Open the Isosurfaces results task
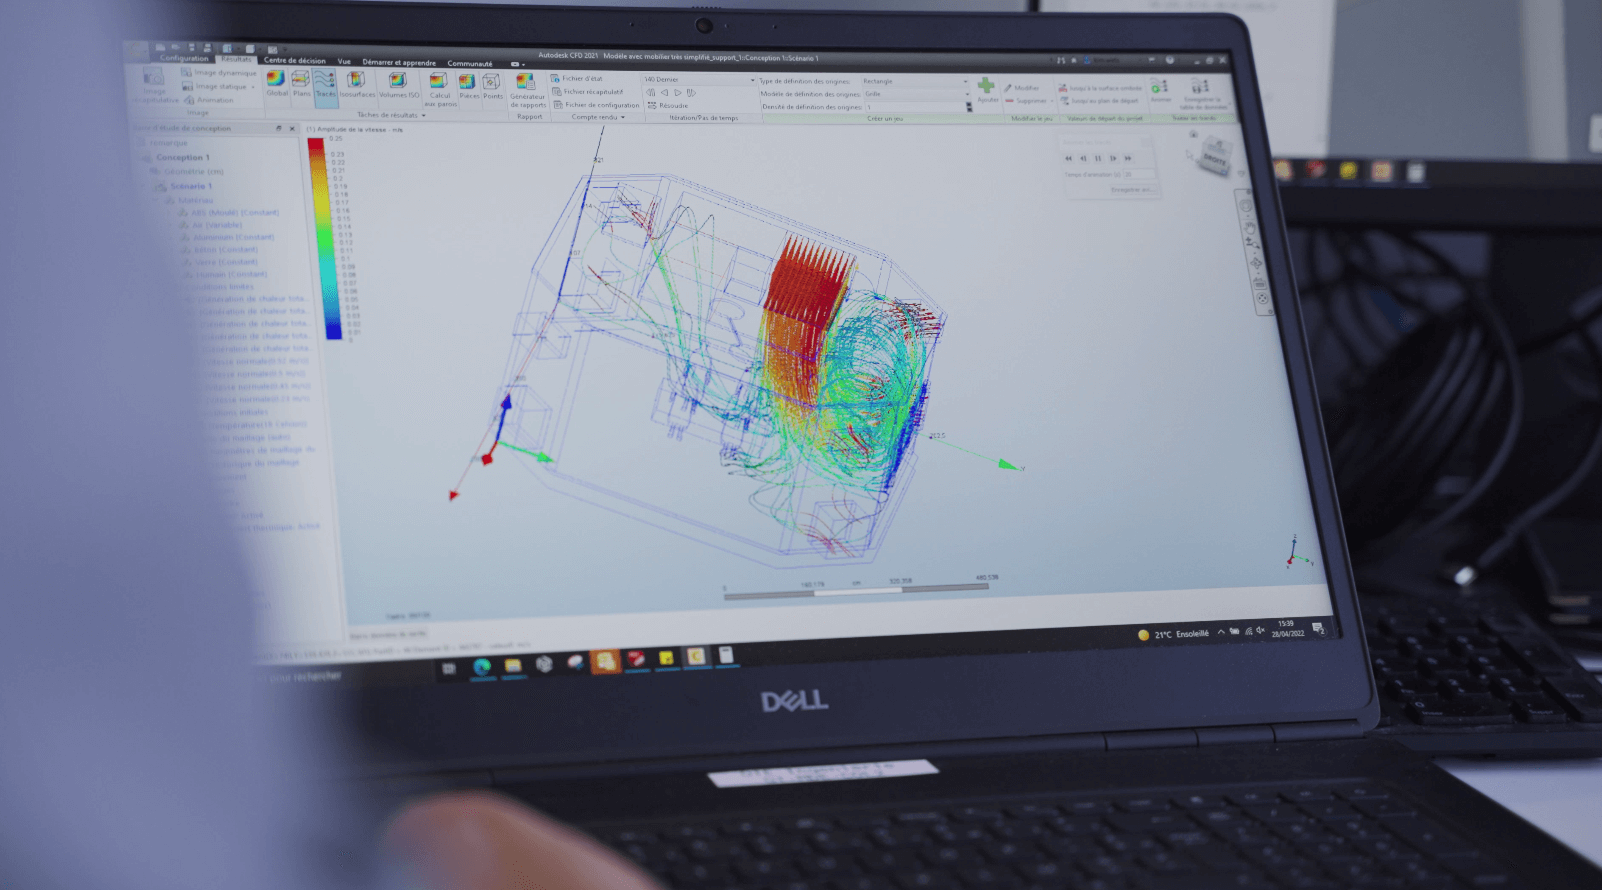Viewport: 1602px width, 890px height. click(x=357, y=85)
